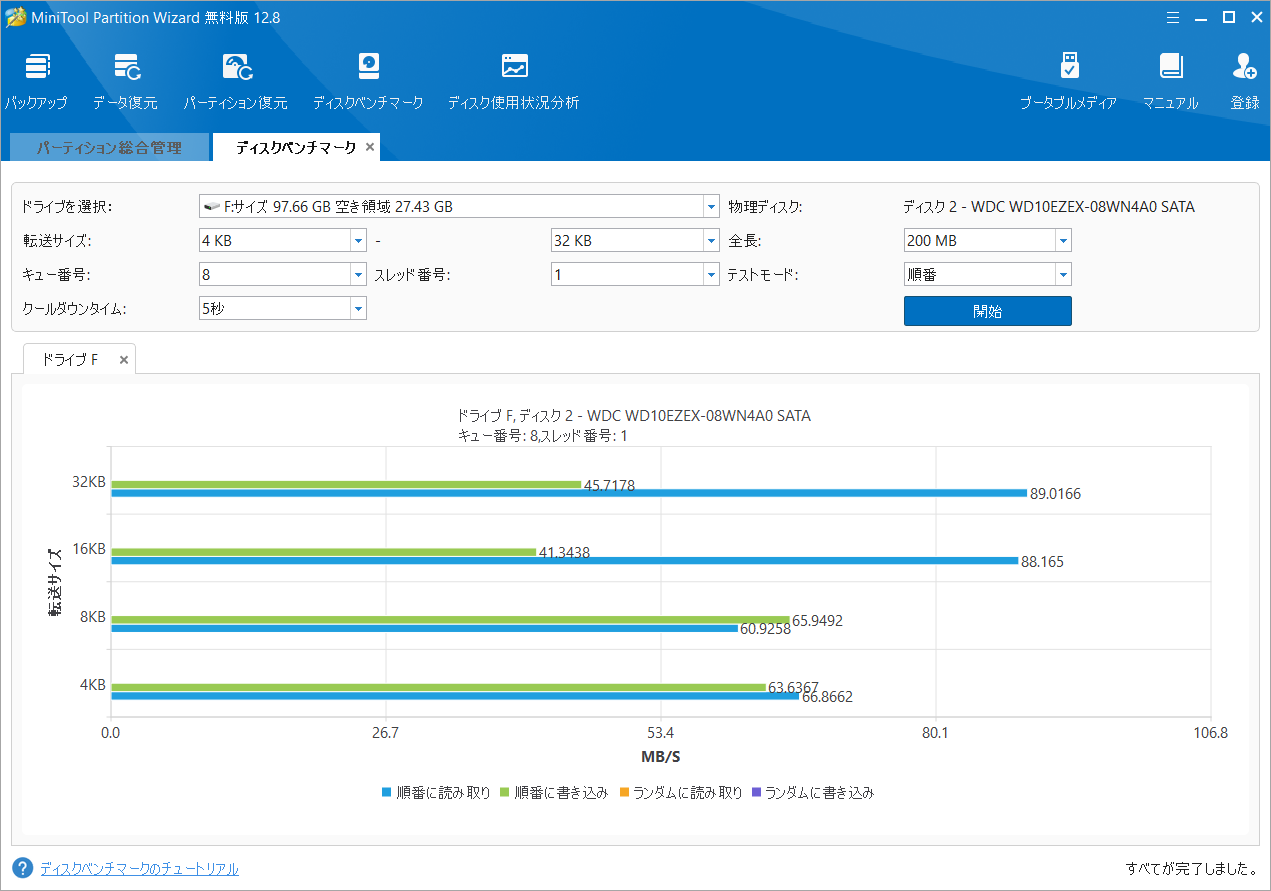Open the キュー番号 dropdown showing 8
1271x891 pixels.
[x=358, y=274]
